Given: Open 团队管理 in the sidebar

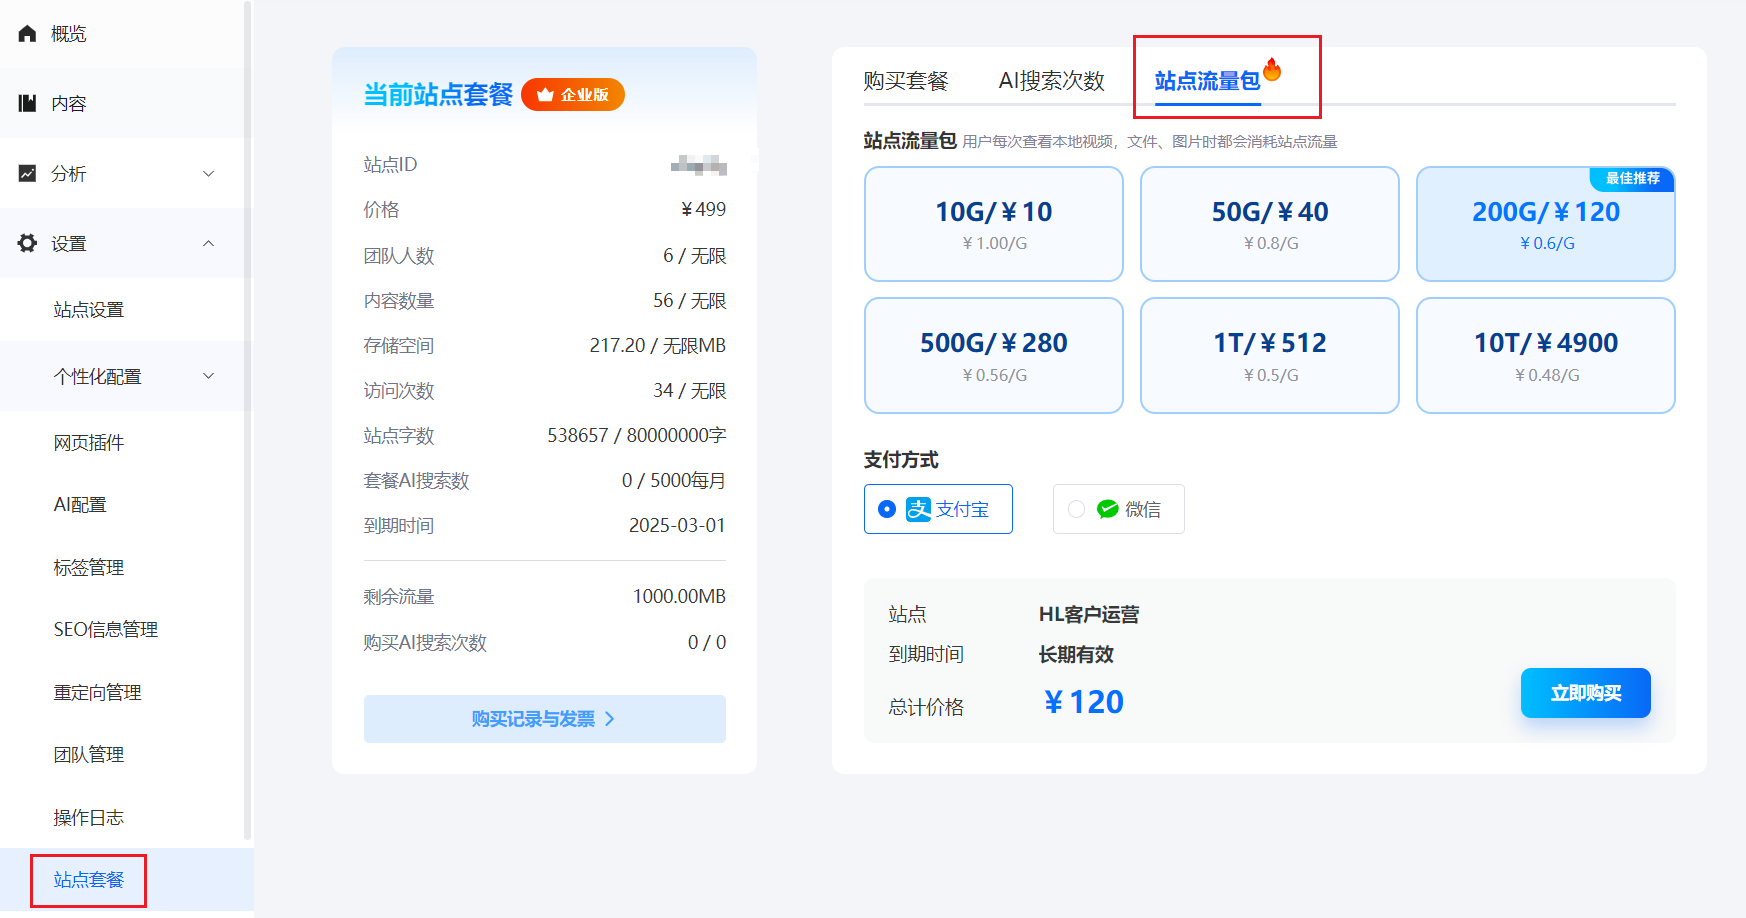Looking at the screenshot, I should (x=89, y=755).
